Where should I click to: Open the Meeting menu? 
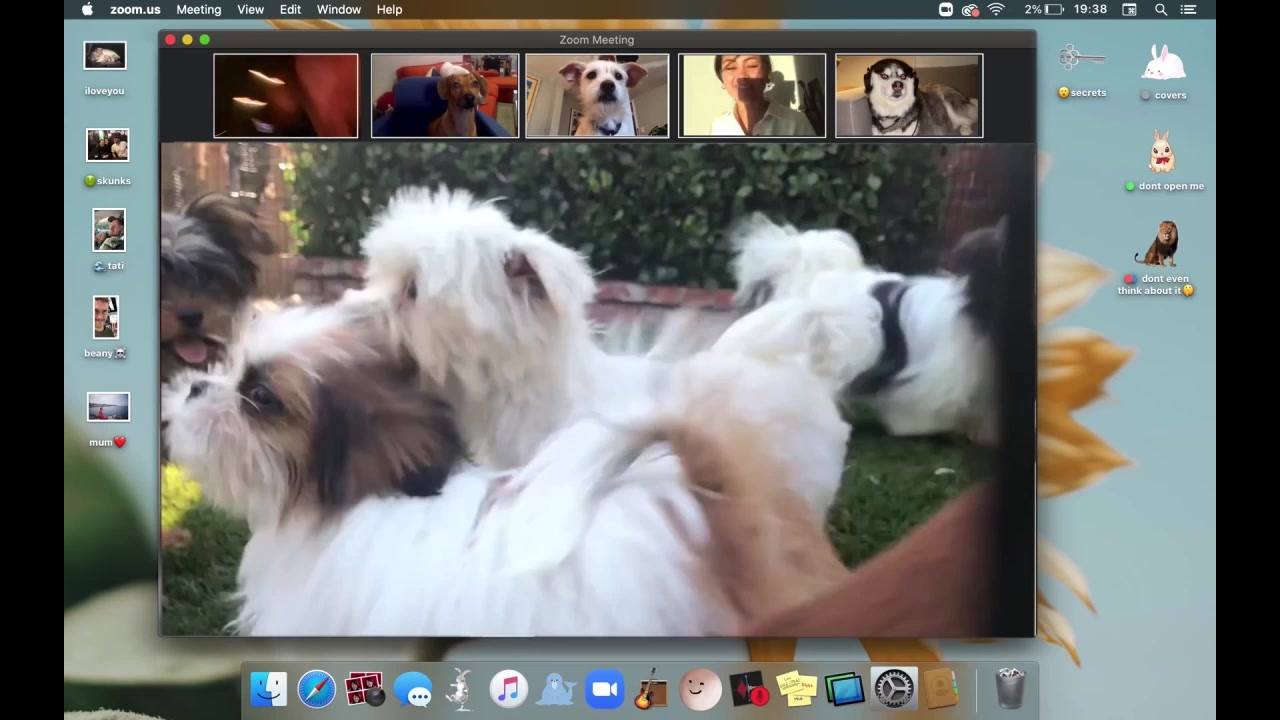[x=199, y=9]
